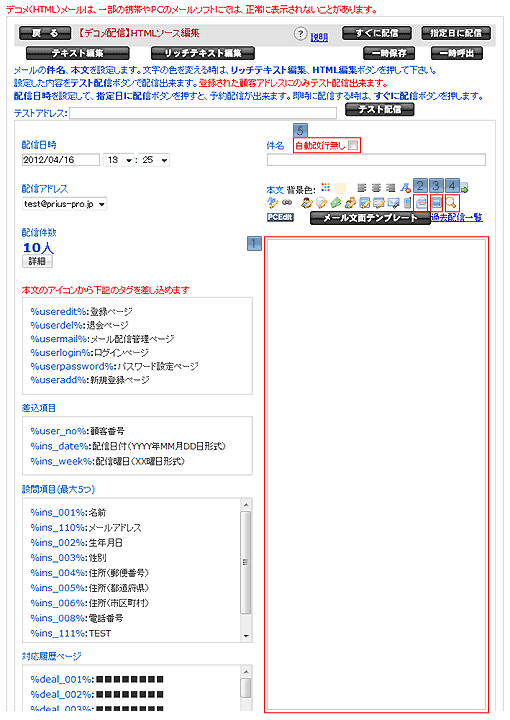
Task: Select the beige background color swatch
Action: coord(340,188)
